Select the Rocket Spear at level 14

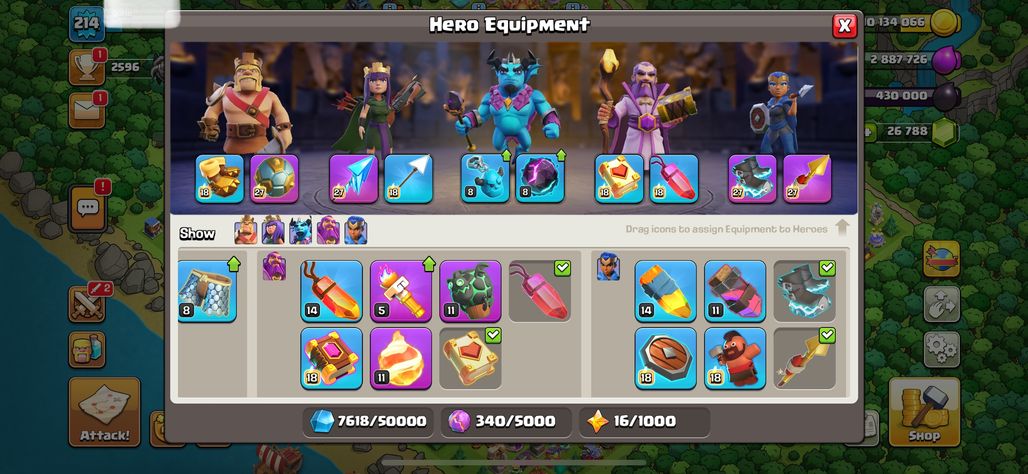point(665,290)
